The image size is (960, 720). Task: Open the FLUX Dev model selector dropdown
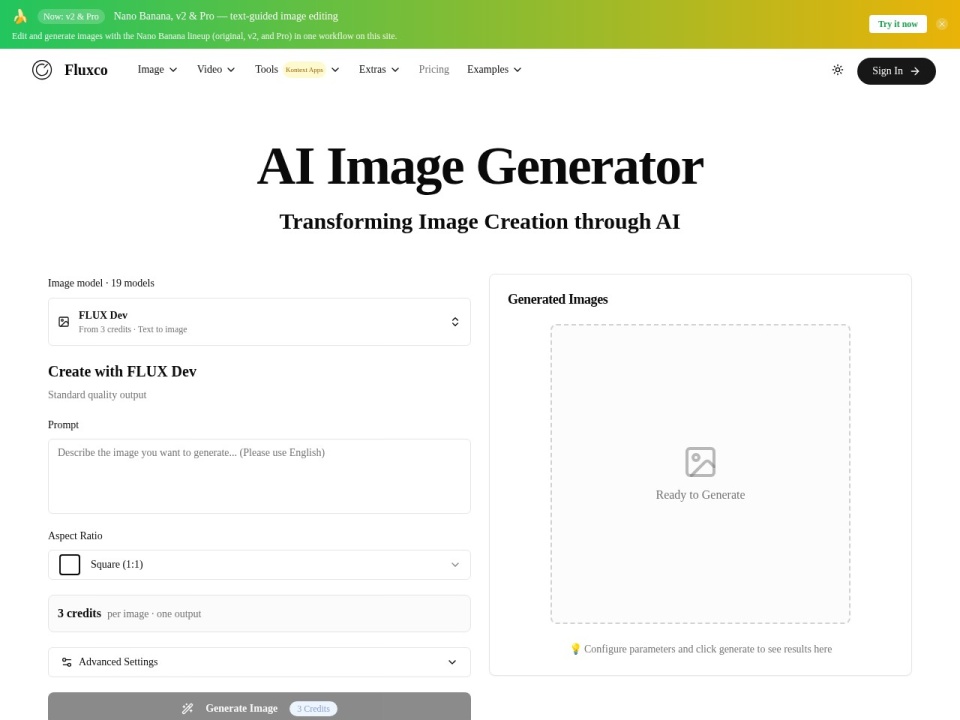pyautogui.click(x=260, y=322)
